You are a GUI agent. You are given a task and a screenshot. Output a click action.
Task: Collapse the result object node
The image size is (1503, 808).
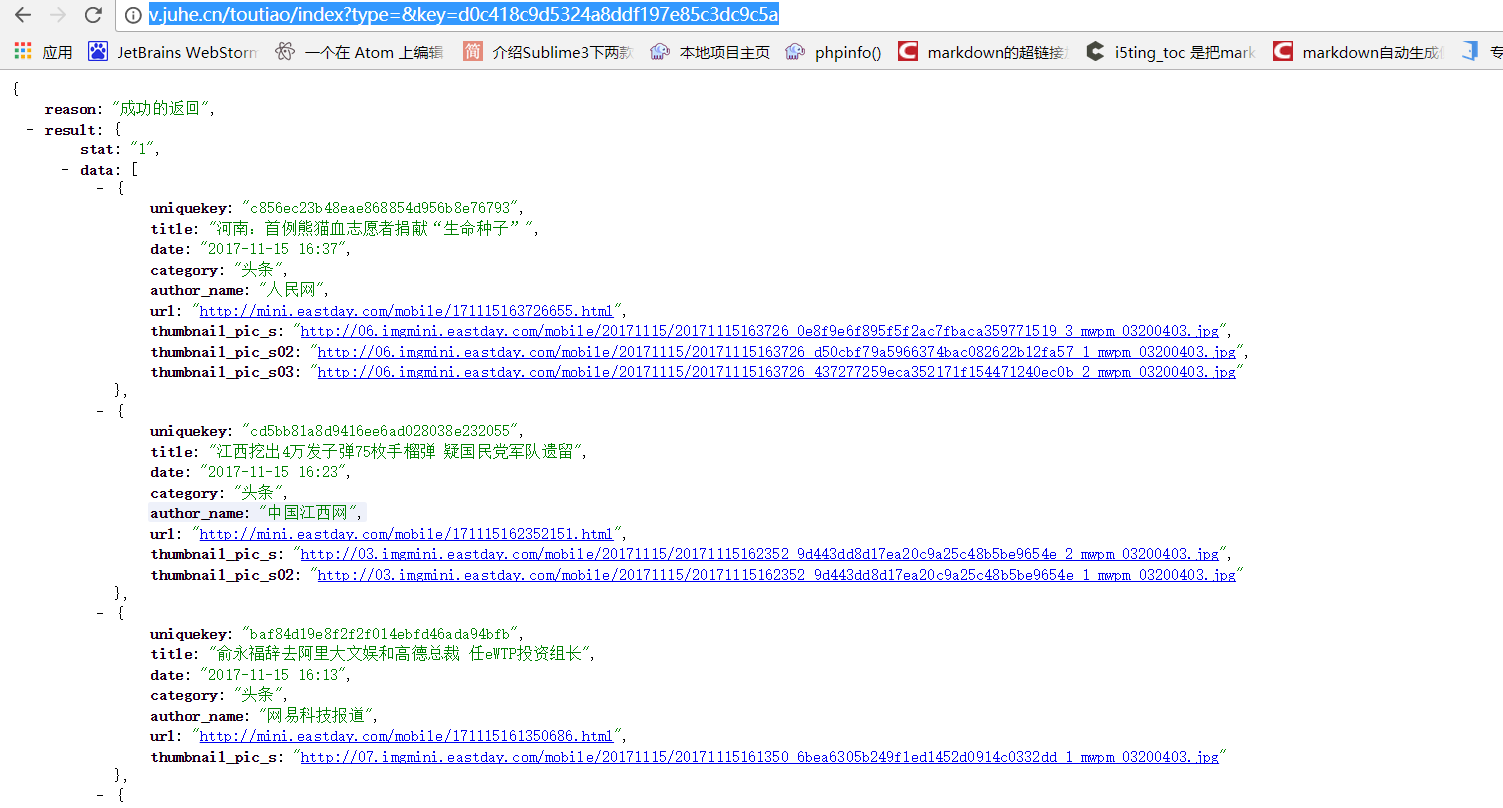tap(30, 130)
